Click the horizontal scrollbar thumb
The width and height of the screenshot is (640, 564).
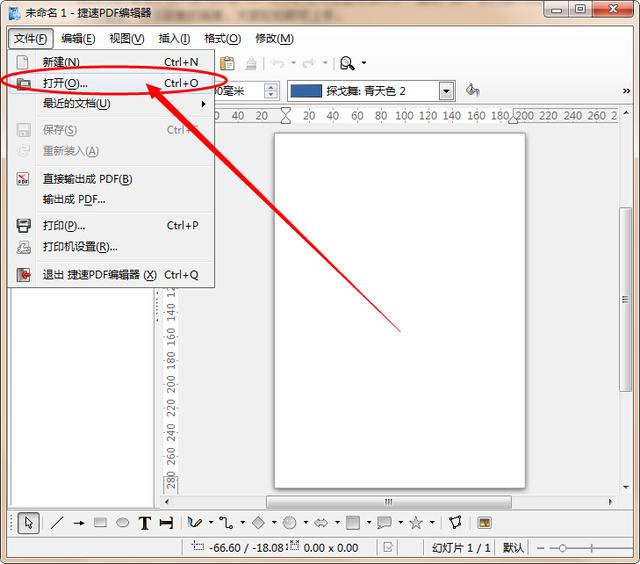tap(389, 502)
